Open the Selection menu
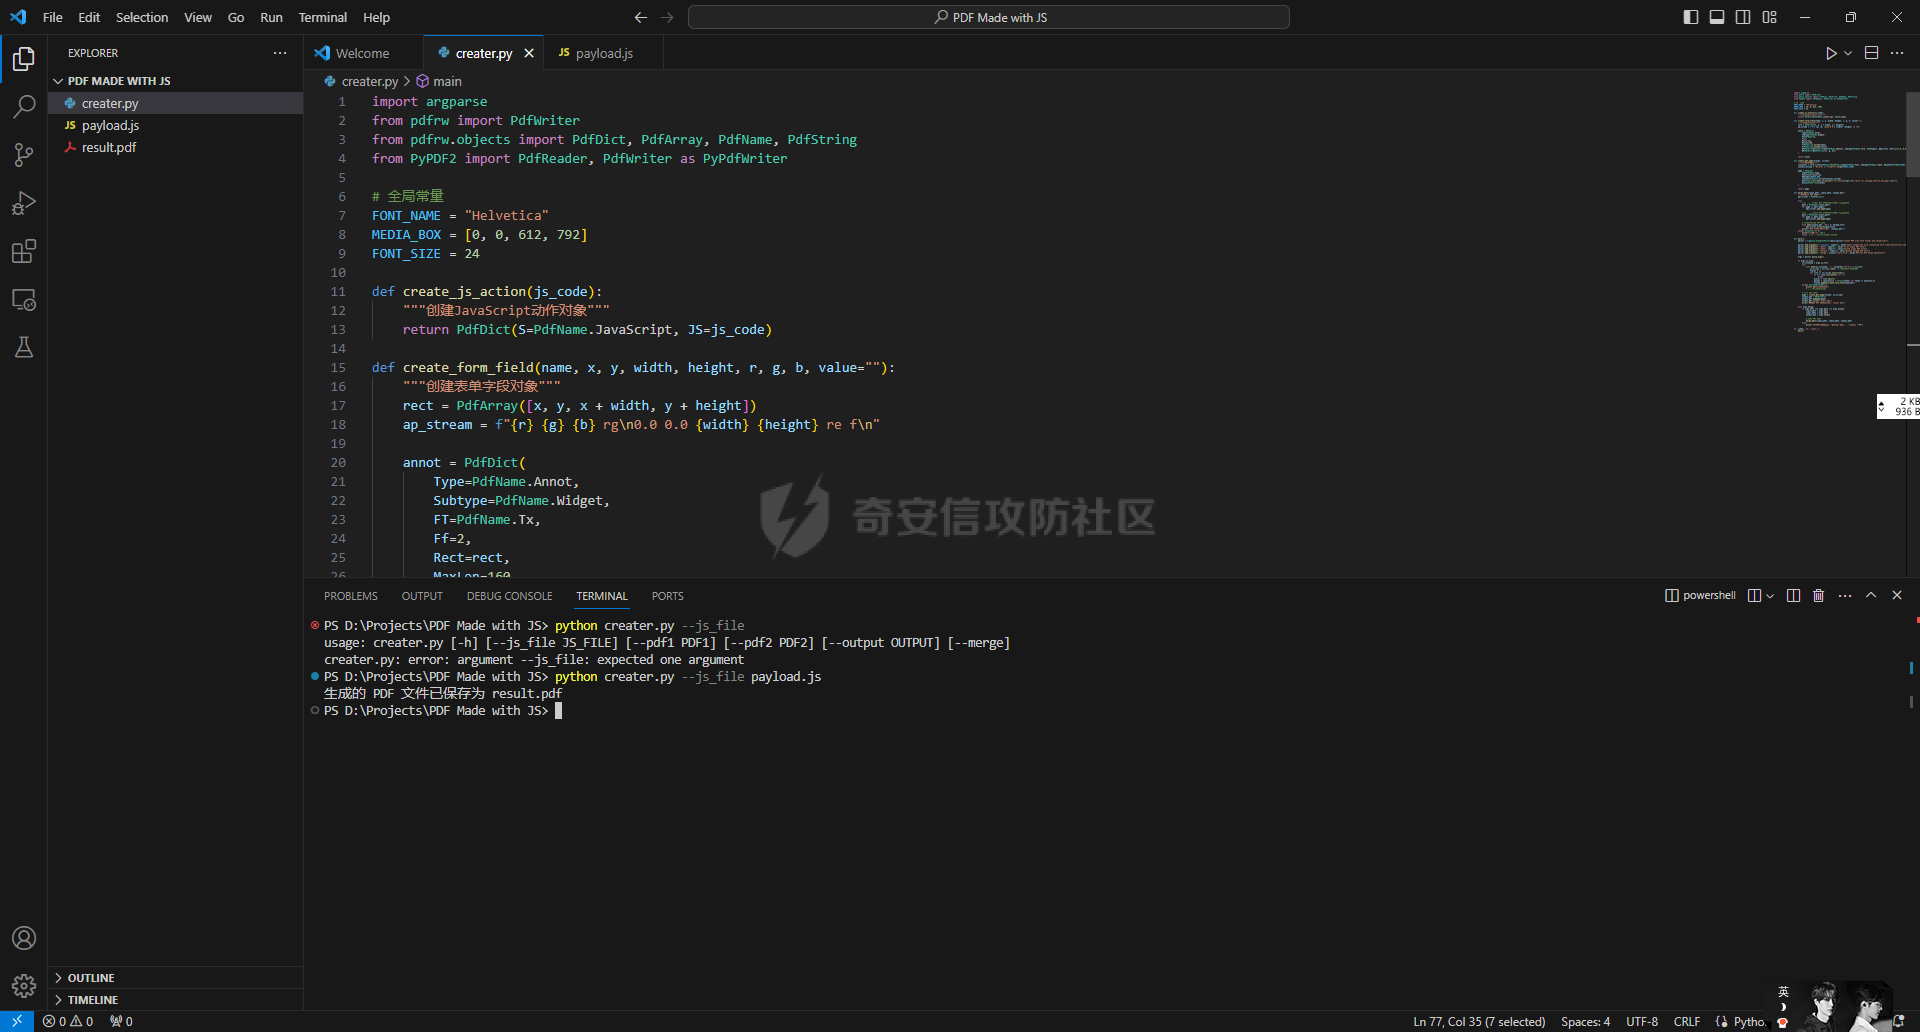The height and width of the screenshot is (1032, 1920). (x=142, y=17)
